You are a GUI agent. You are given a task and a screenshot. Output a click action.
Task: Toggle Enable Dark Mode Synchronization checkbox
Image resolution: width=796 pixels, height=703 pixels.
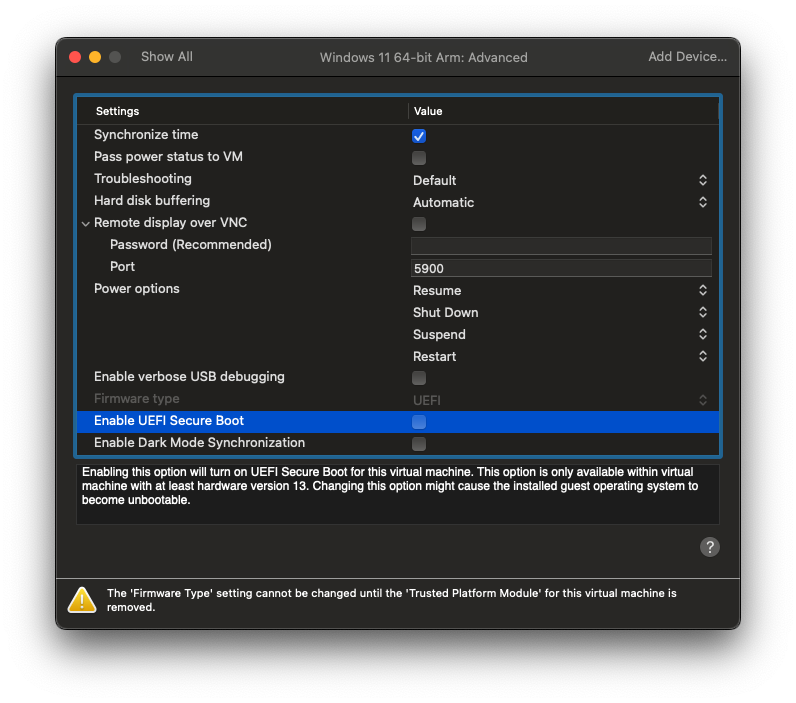[x=419, y=444]
